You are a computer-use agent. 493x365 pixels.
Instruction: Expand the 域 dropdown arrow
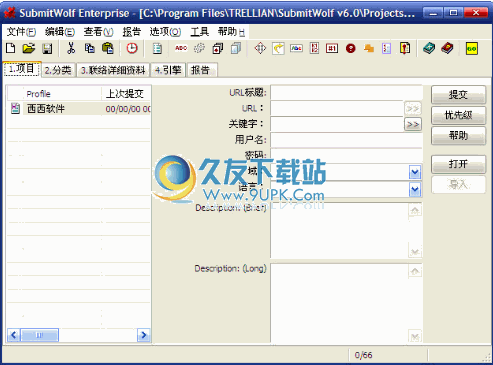click(415, 172)
